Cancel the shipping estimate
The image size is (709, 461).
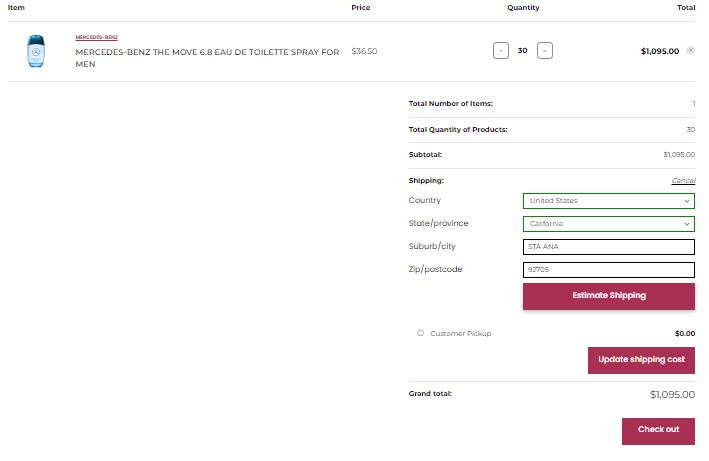click(x=683, y=181)
